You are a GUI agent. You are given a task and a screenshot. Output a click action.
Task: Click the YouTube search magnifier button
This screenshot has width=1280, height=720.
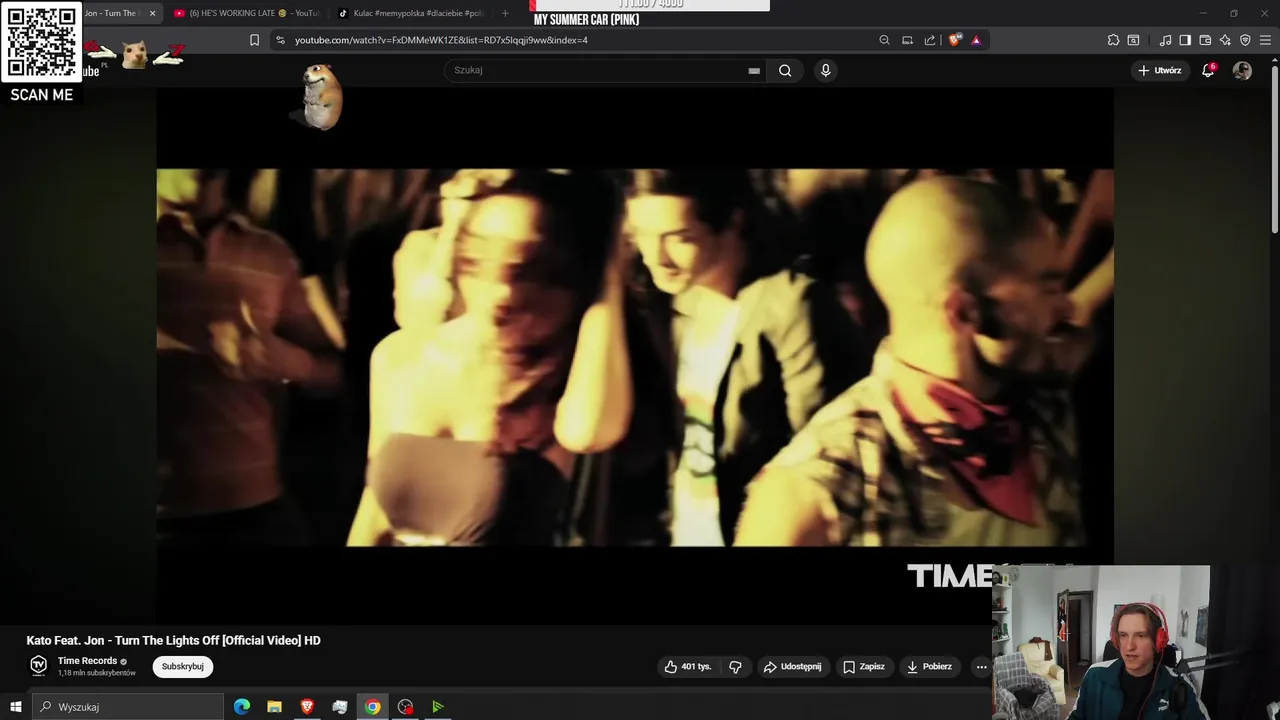(785, 70)
